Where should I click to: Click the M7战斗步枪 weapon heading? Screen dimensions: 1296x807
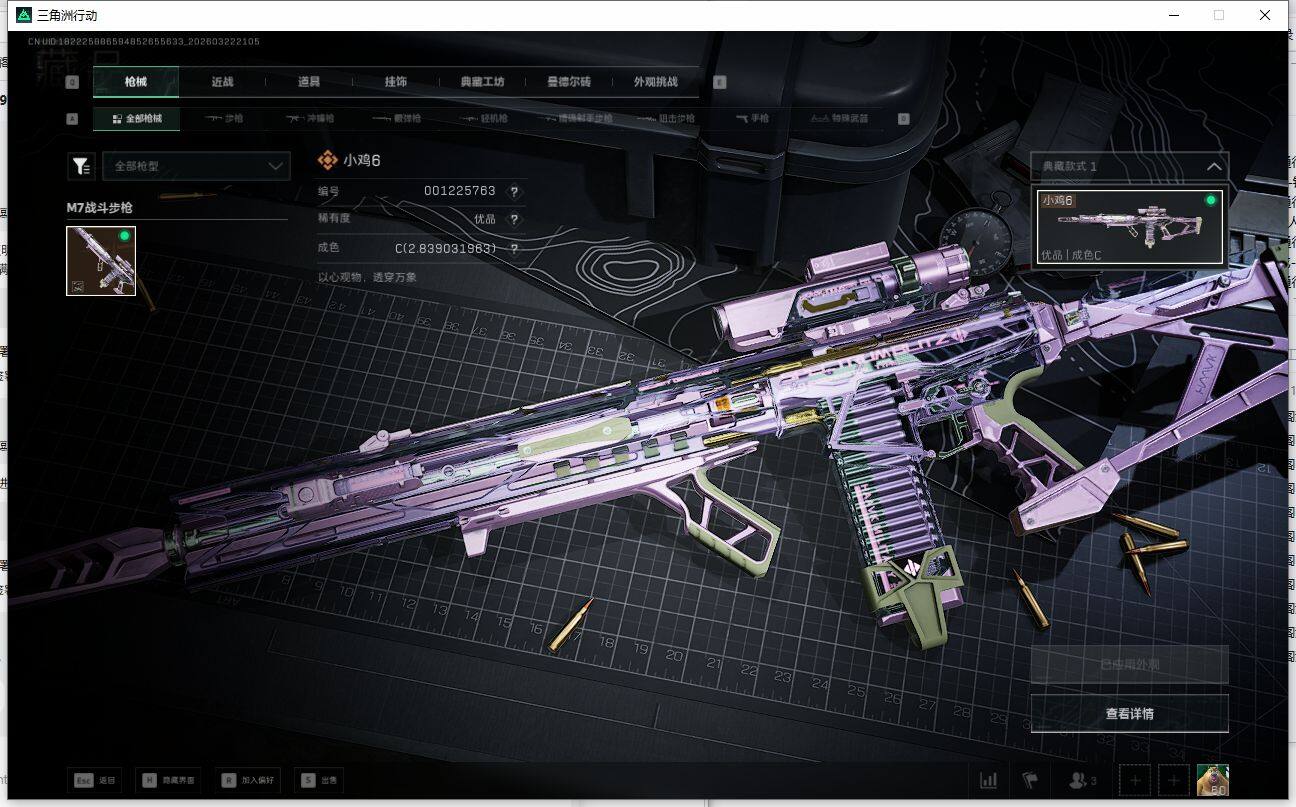click(99, 208)
